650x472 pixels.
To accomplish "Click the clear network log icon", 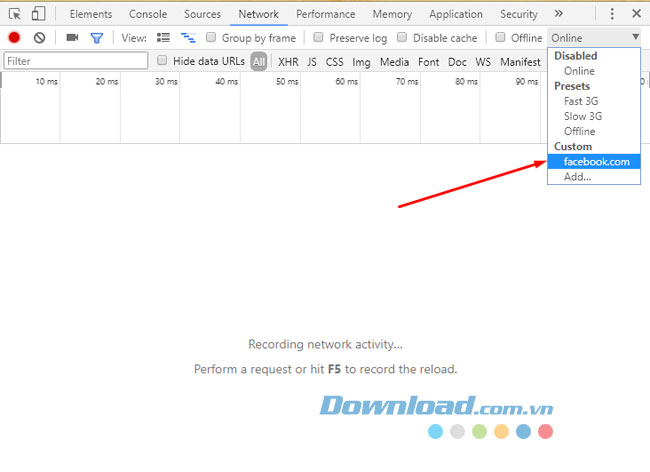I will click(x=39, y=37).
